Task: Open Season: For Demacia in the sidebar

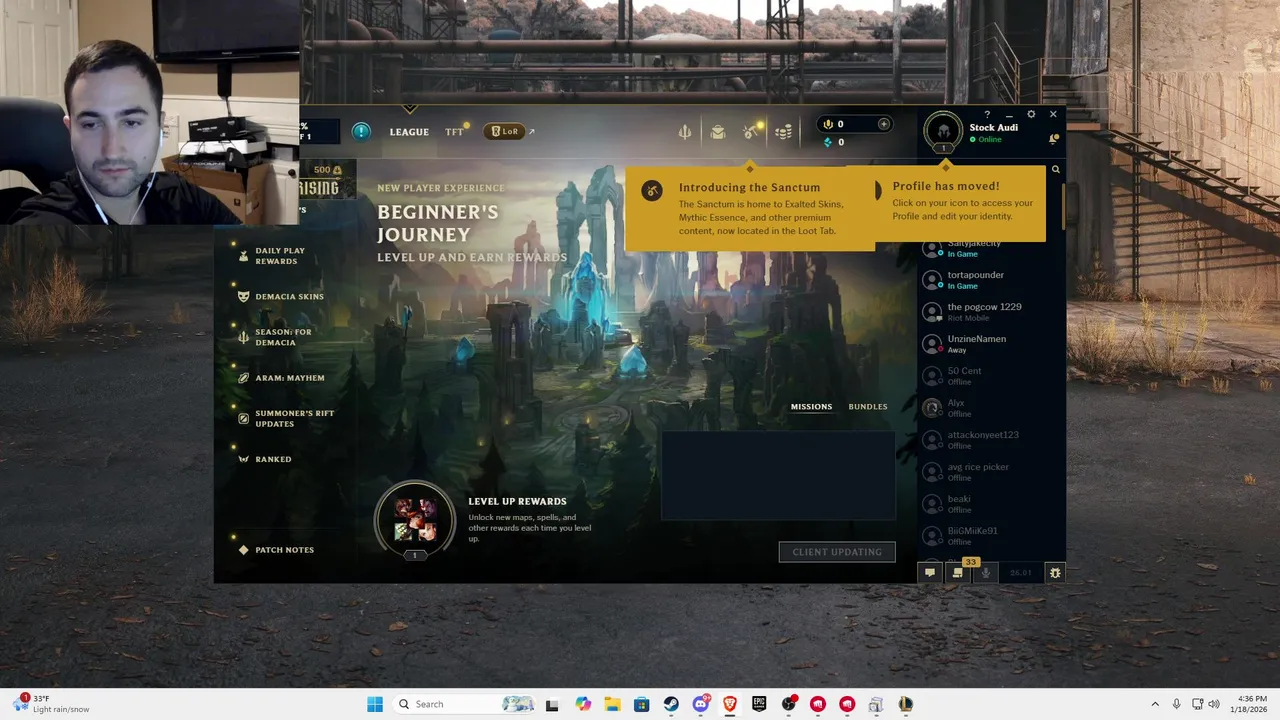Action: (x=275, y=337)
